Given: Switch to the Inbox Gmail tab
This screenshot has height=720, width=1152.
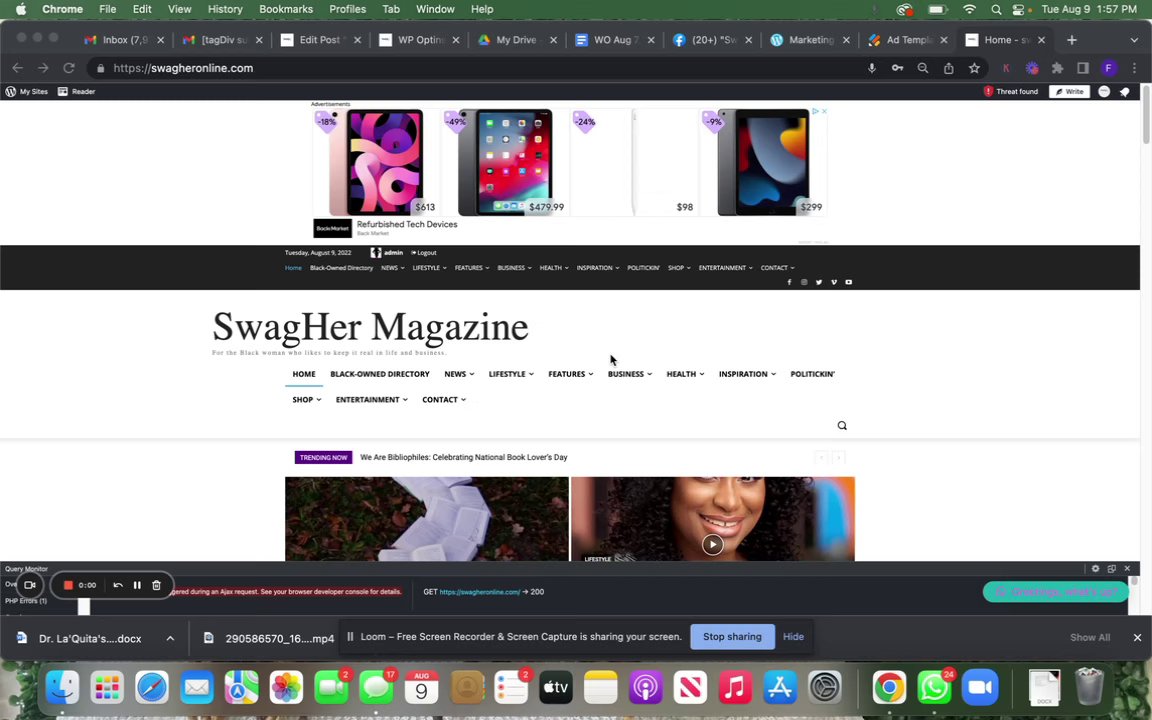Looking at the screenshot, I should (124, 40).
